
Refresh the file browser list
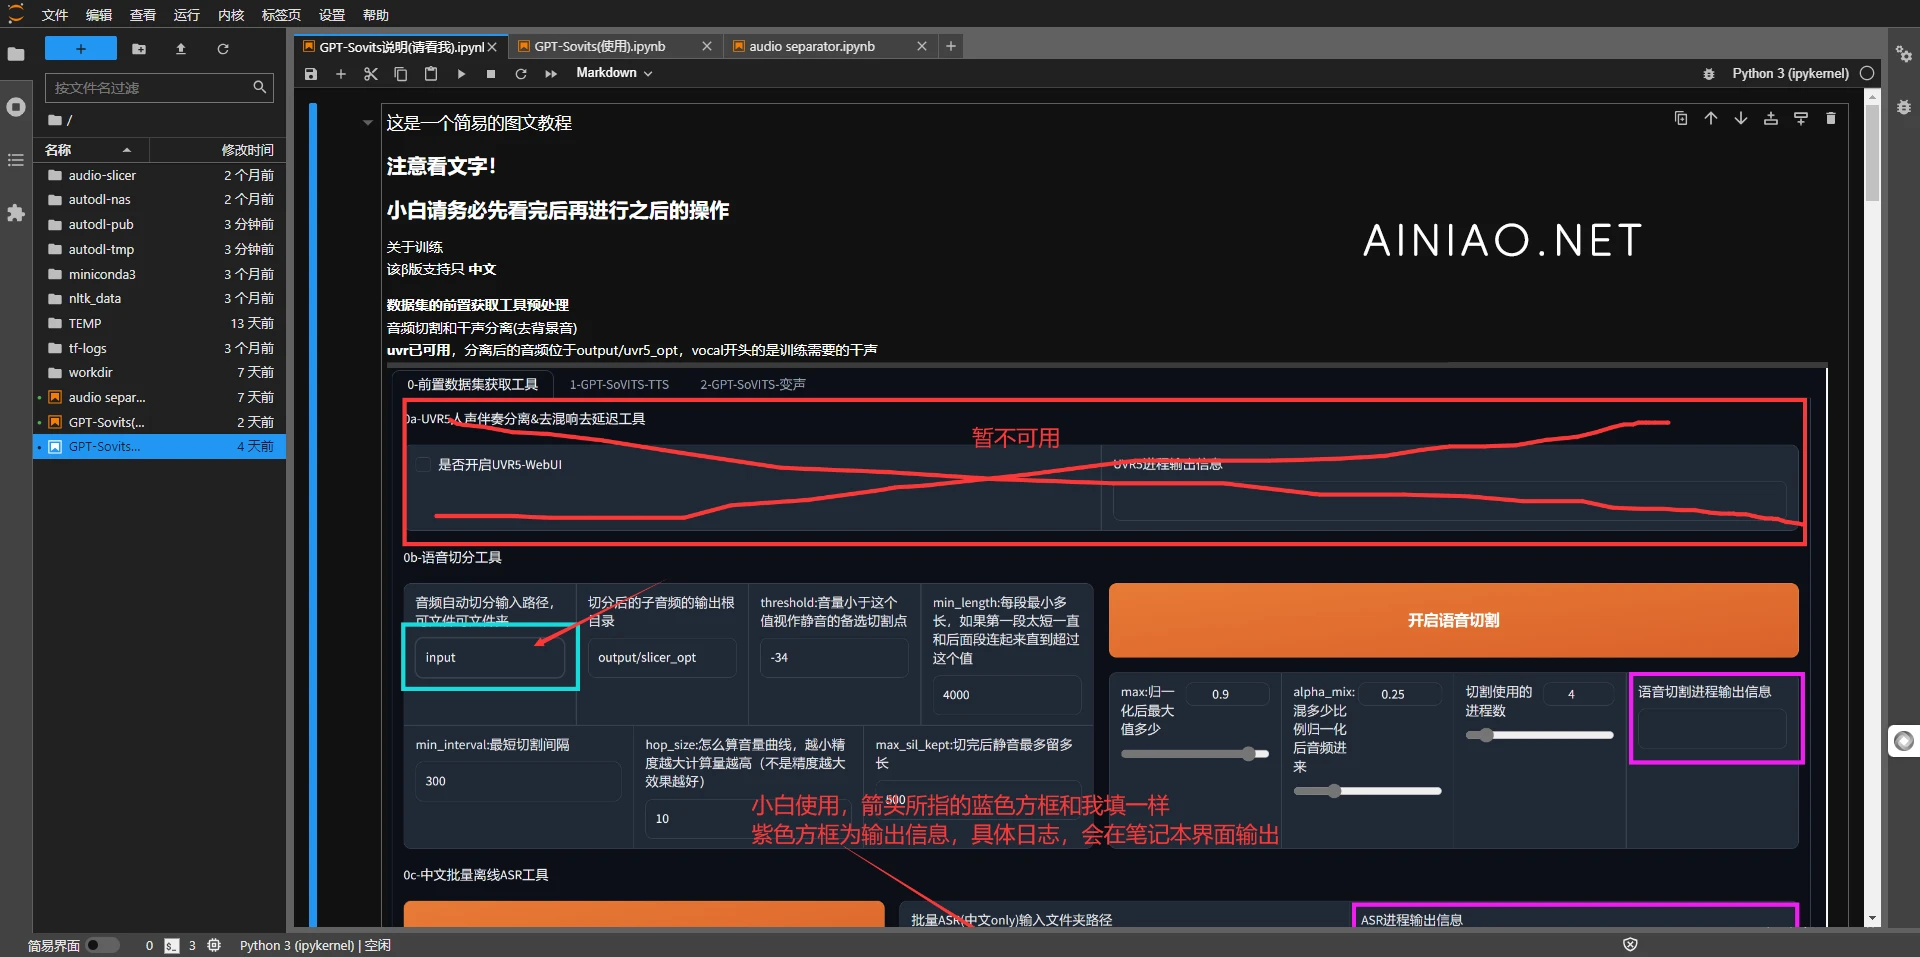[x=223, y=48]
